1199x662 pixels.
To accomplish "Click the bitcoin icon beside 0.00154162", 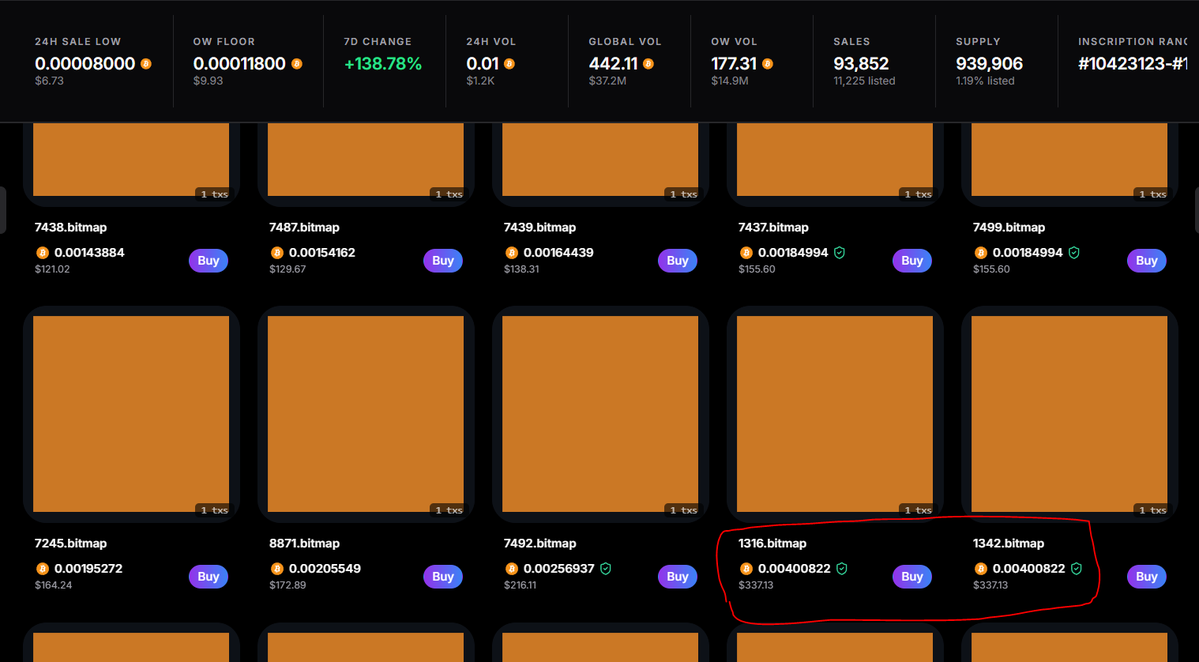I will click(278, 252).
